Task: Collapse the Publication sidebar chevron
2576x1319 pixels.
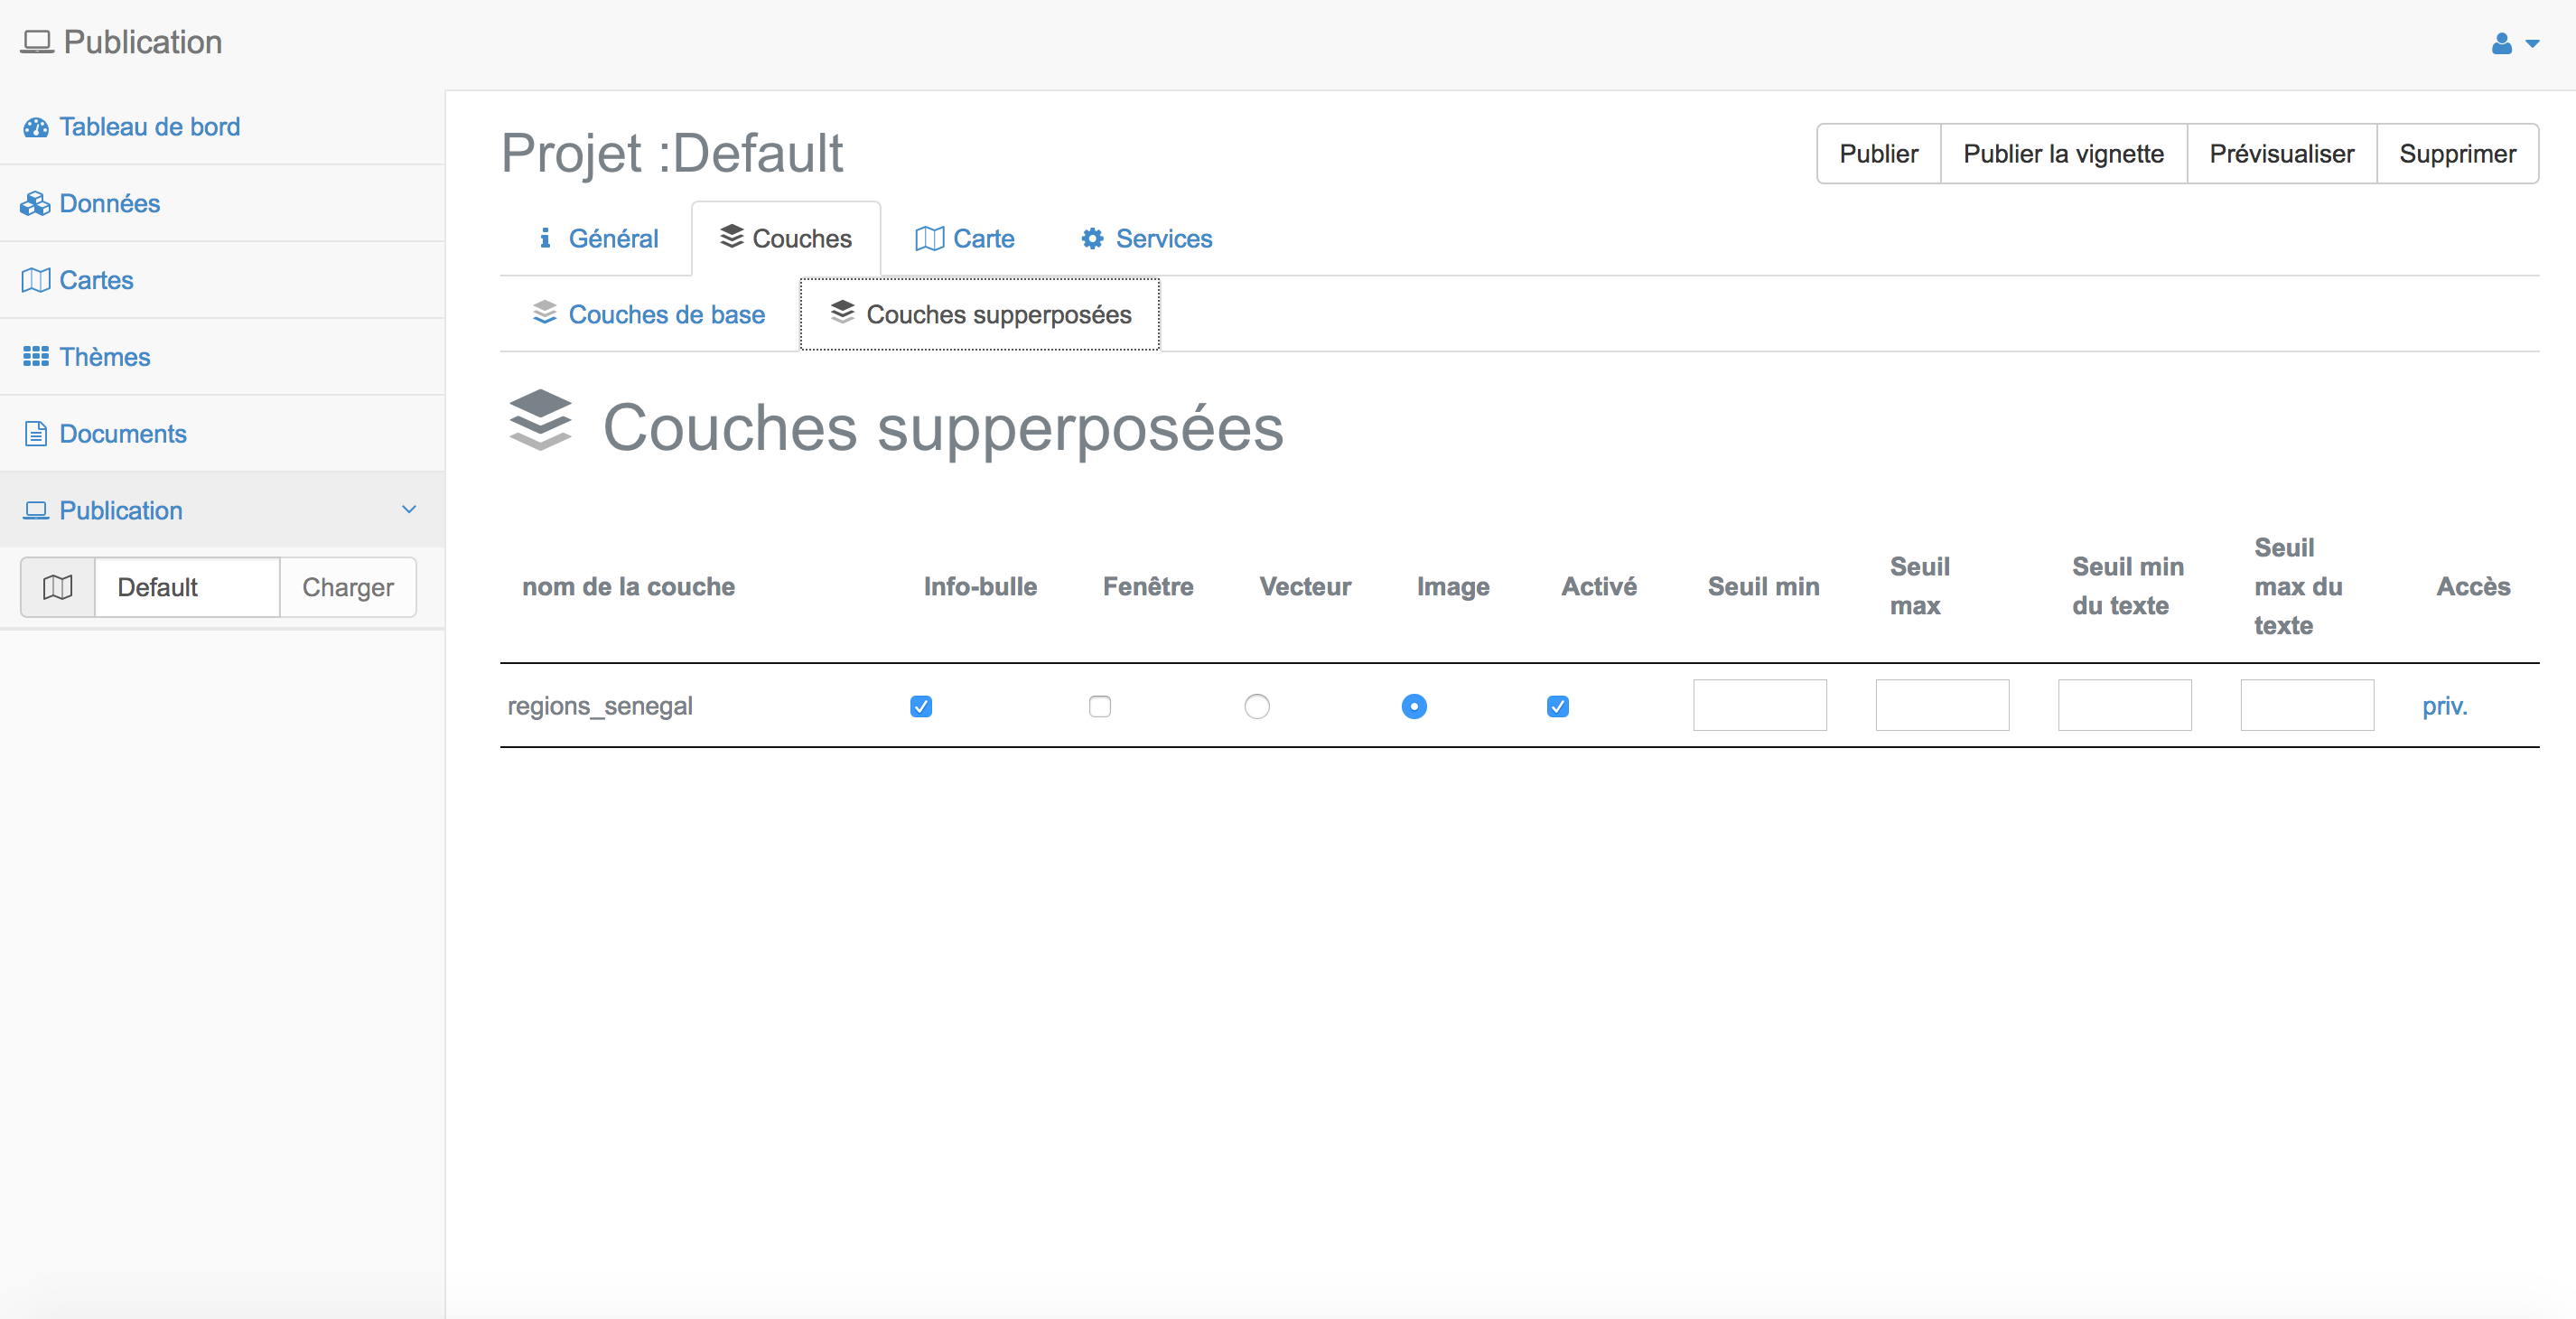Action: tap(409, 510)
